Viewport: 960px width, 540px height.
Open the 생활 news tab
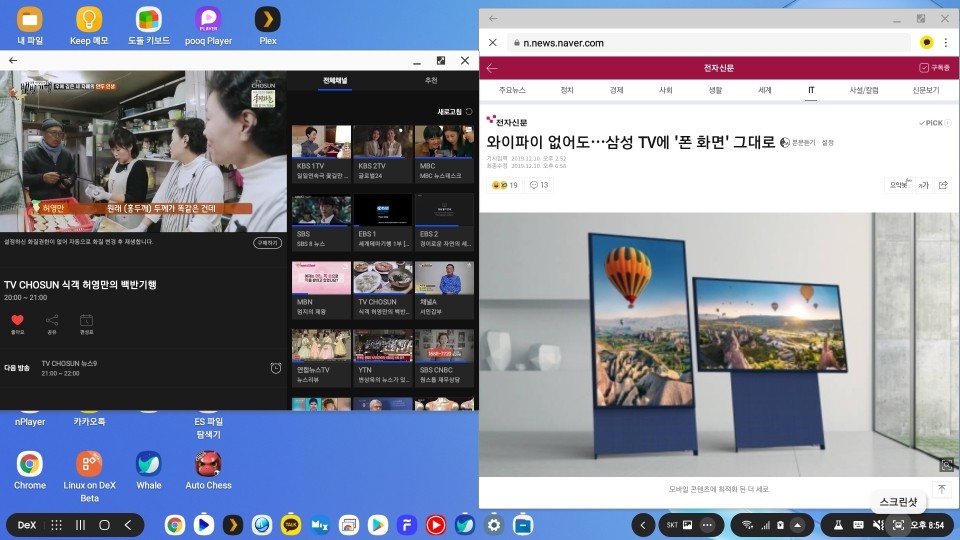pos(715,90)
